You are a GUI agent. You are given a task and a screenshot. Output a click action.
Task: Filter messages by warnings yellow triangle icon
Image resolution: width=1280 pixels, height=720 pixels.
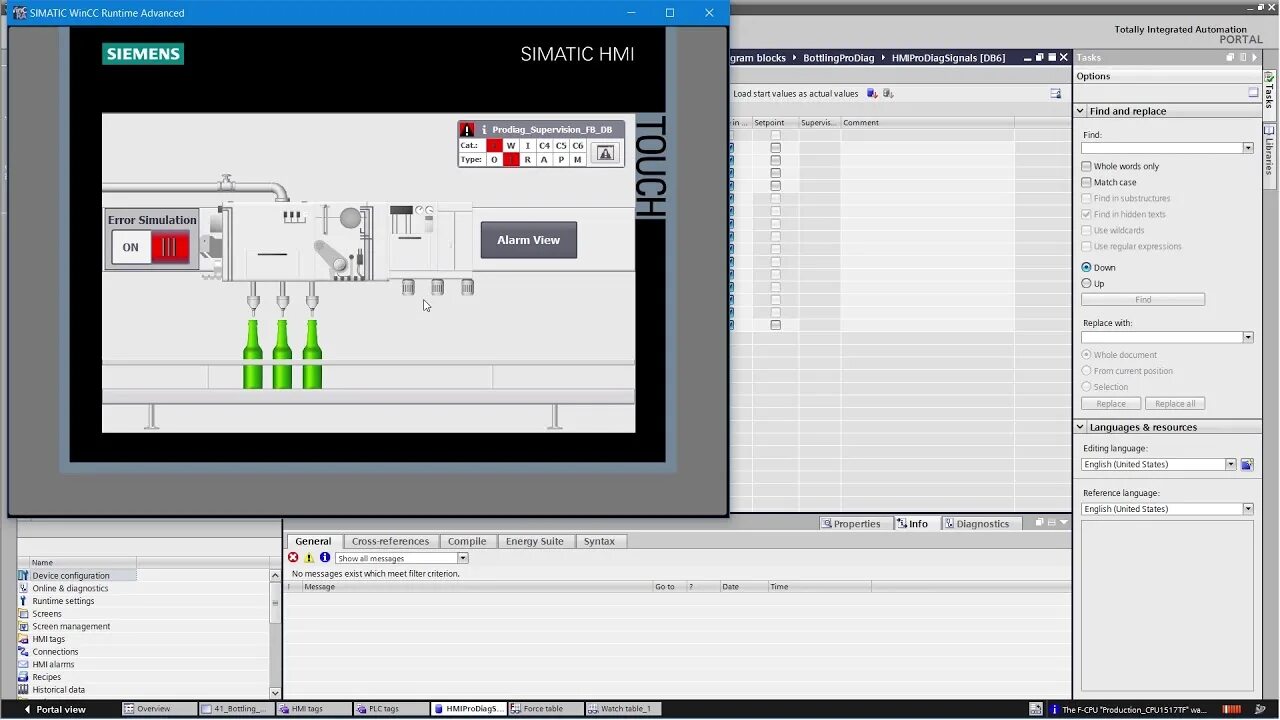point(309,558)
